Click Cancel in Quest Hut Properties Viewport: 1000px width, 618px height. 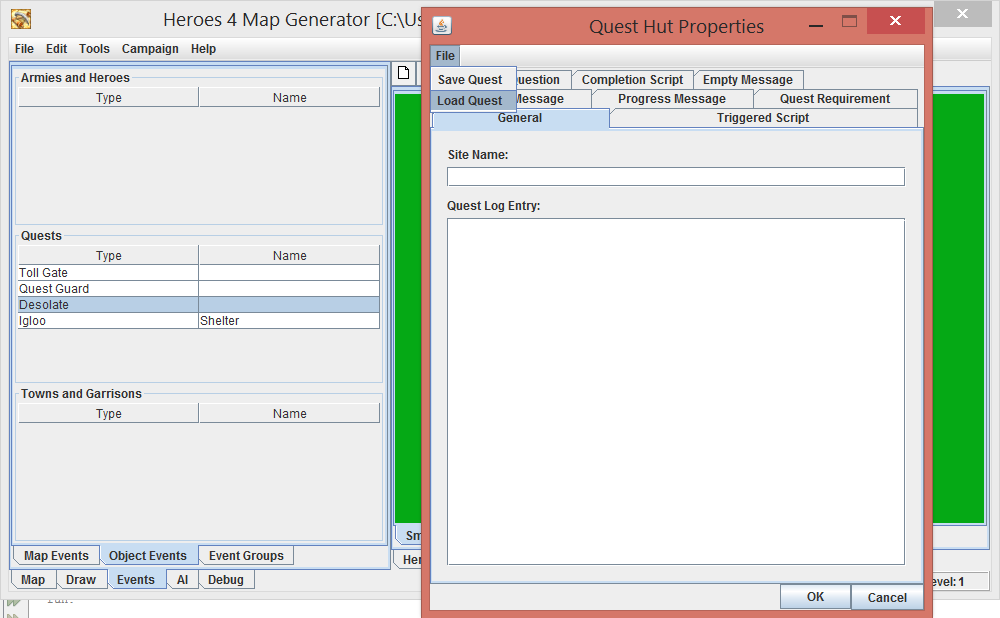887,597
